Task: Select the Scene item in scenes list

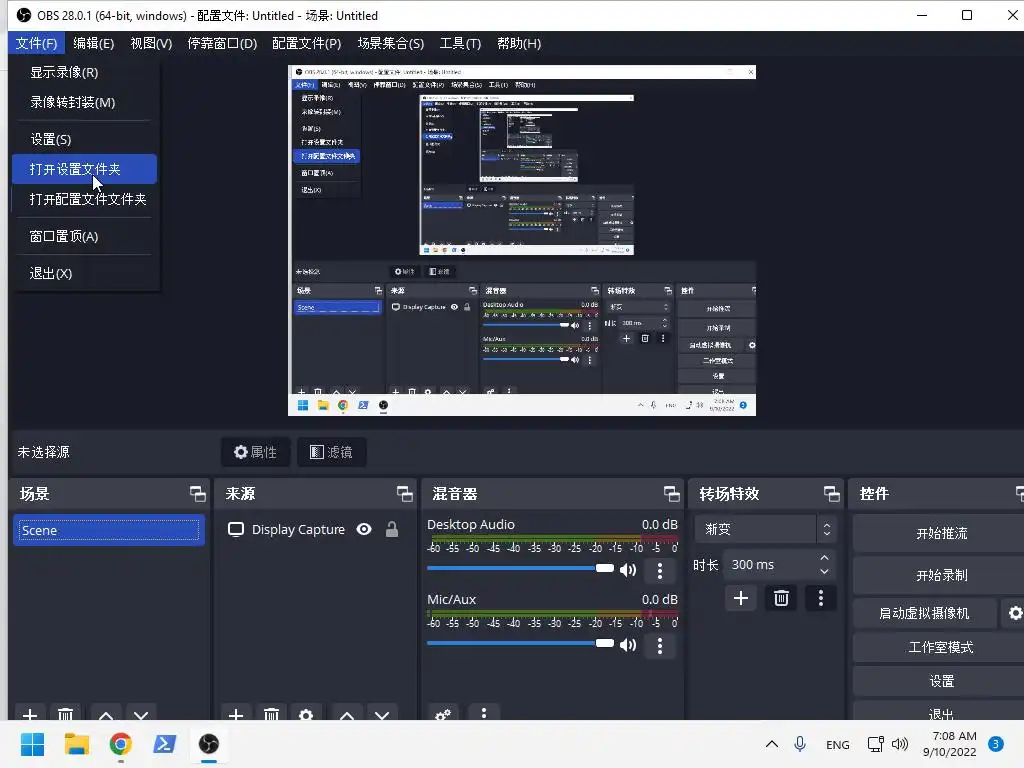Action: (109, 530)
